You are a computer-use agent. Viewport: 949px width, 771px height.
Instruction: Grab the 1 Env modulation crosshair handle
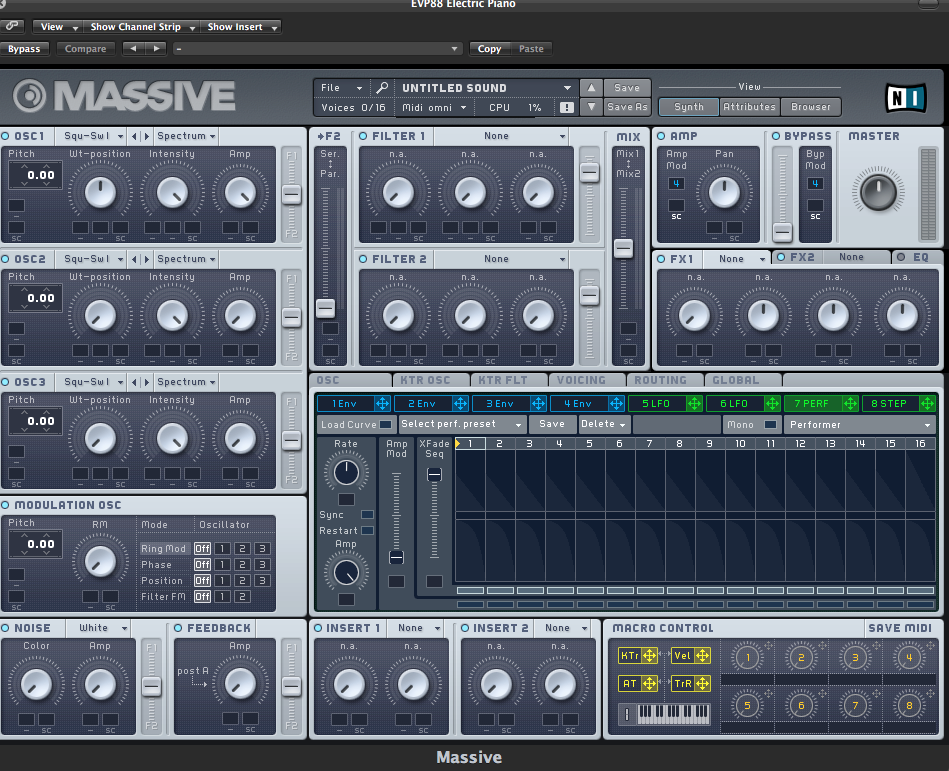[x=382, y=403]
